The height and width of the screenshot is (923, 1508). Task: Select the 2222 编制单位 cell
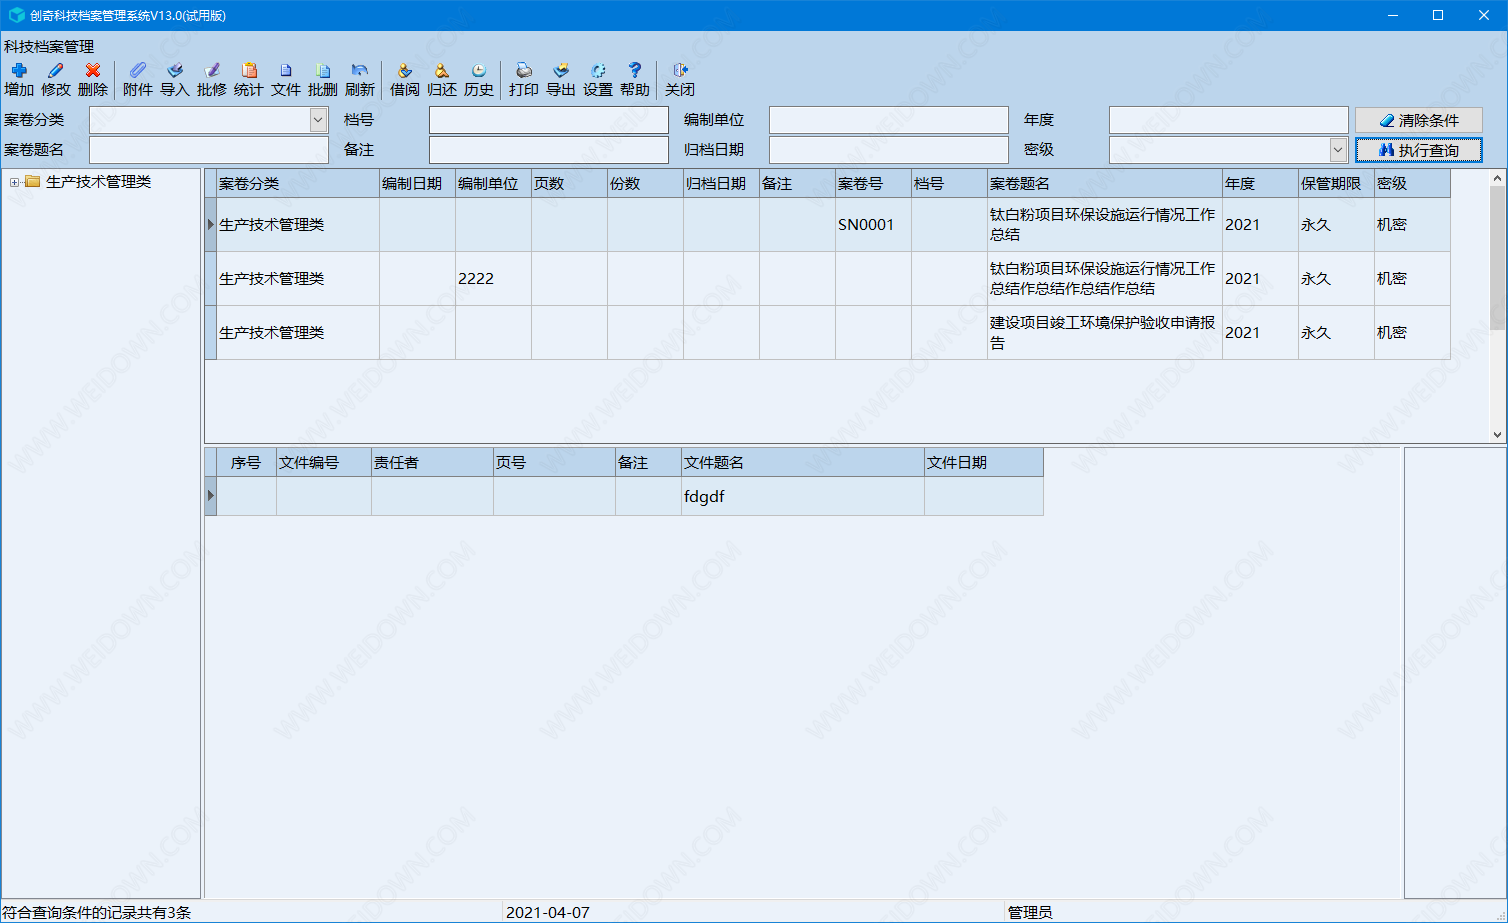pyautogui.click(x=494, y=279)
